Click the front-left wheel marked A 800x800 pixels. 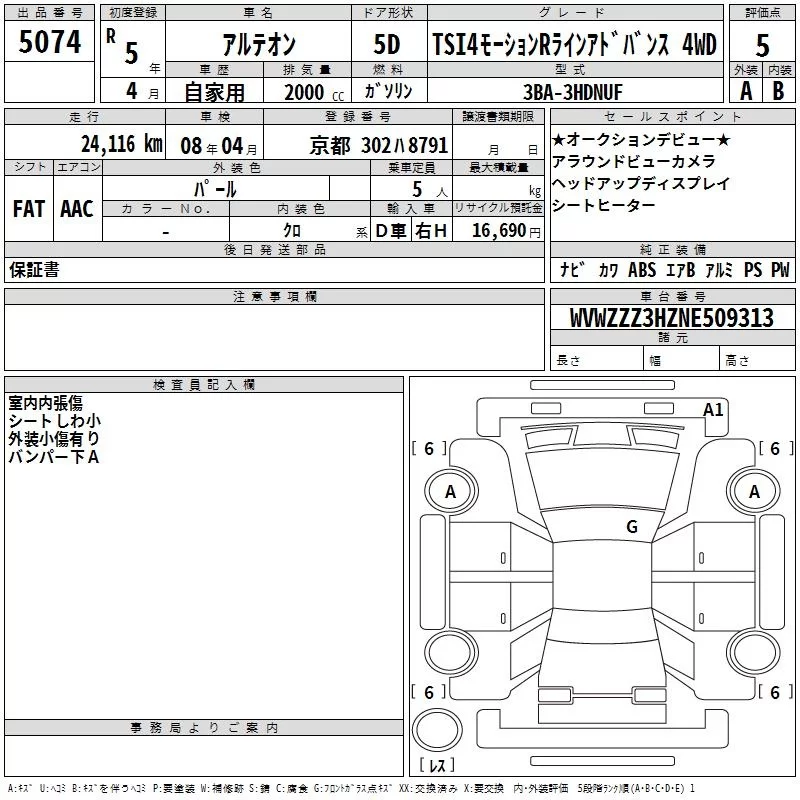pyautogui.click(x=451, y=492)
